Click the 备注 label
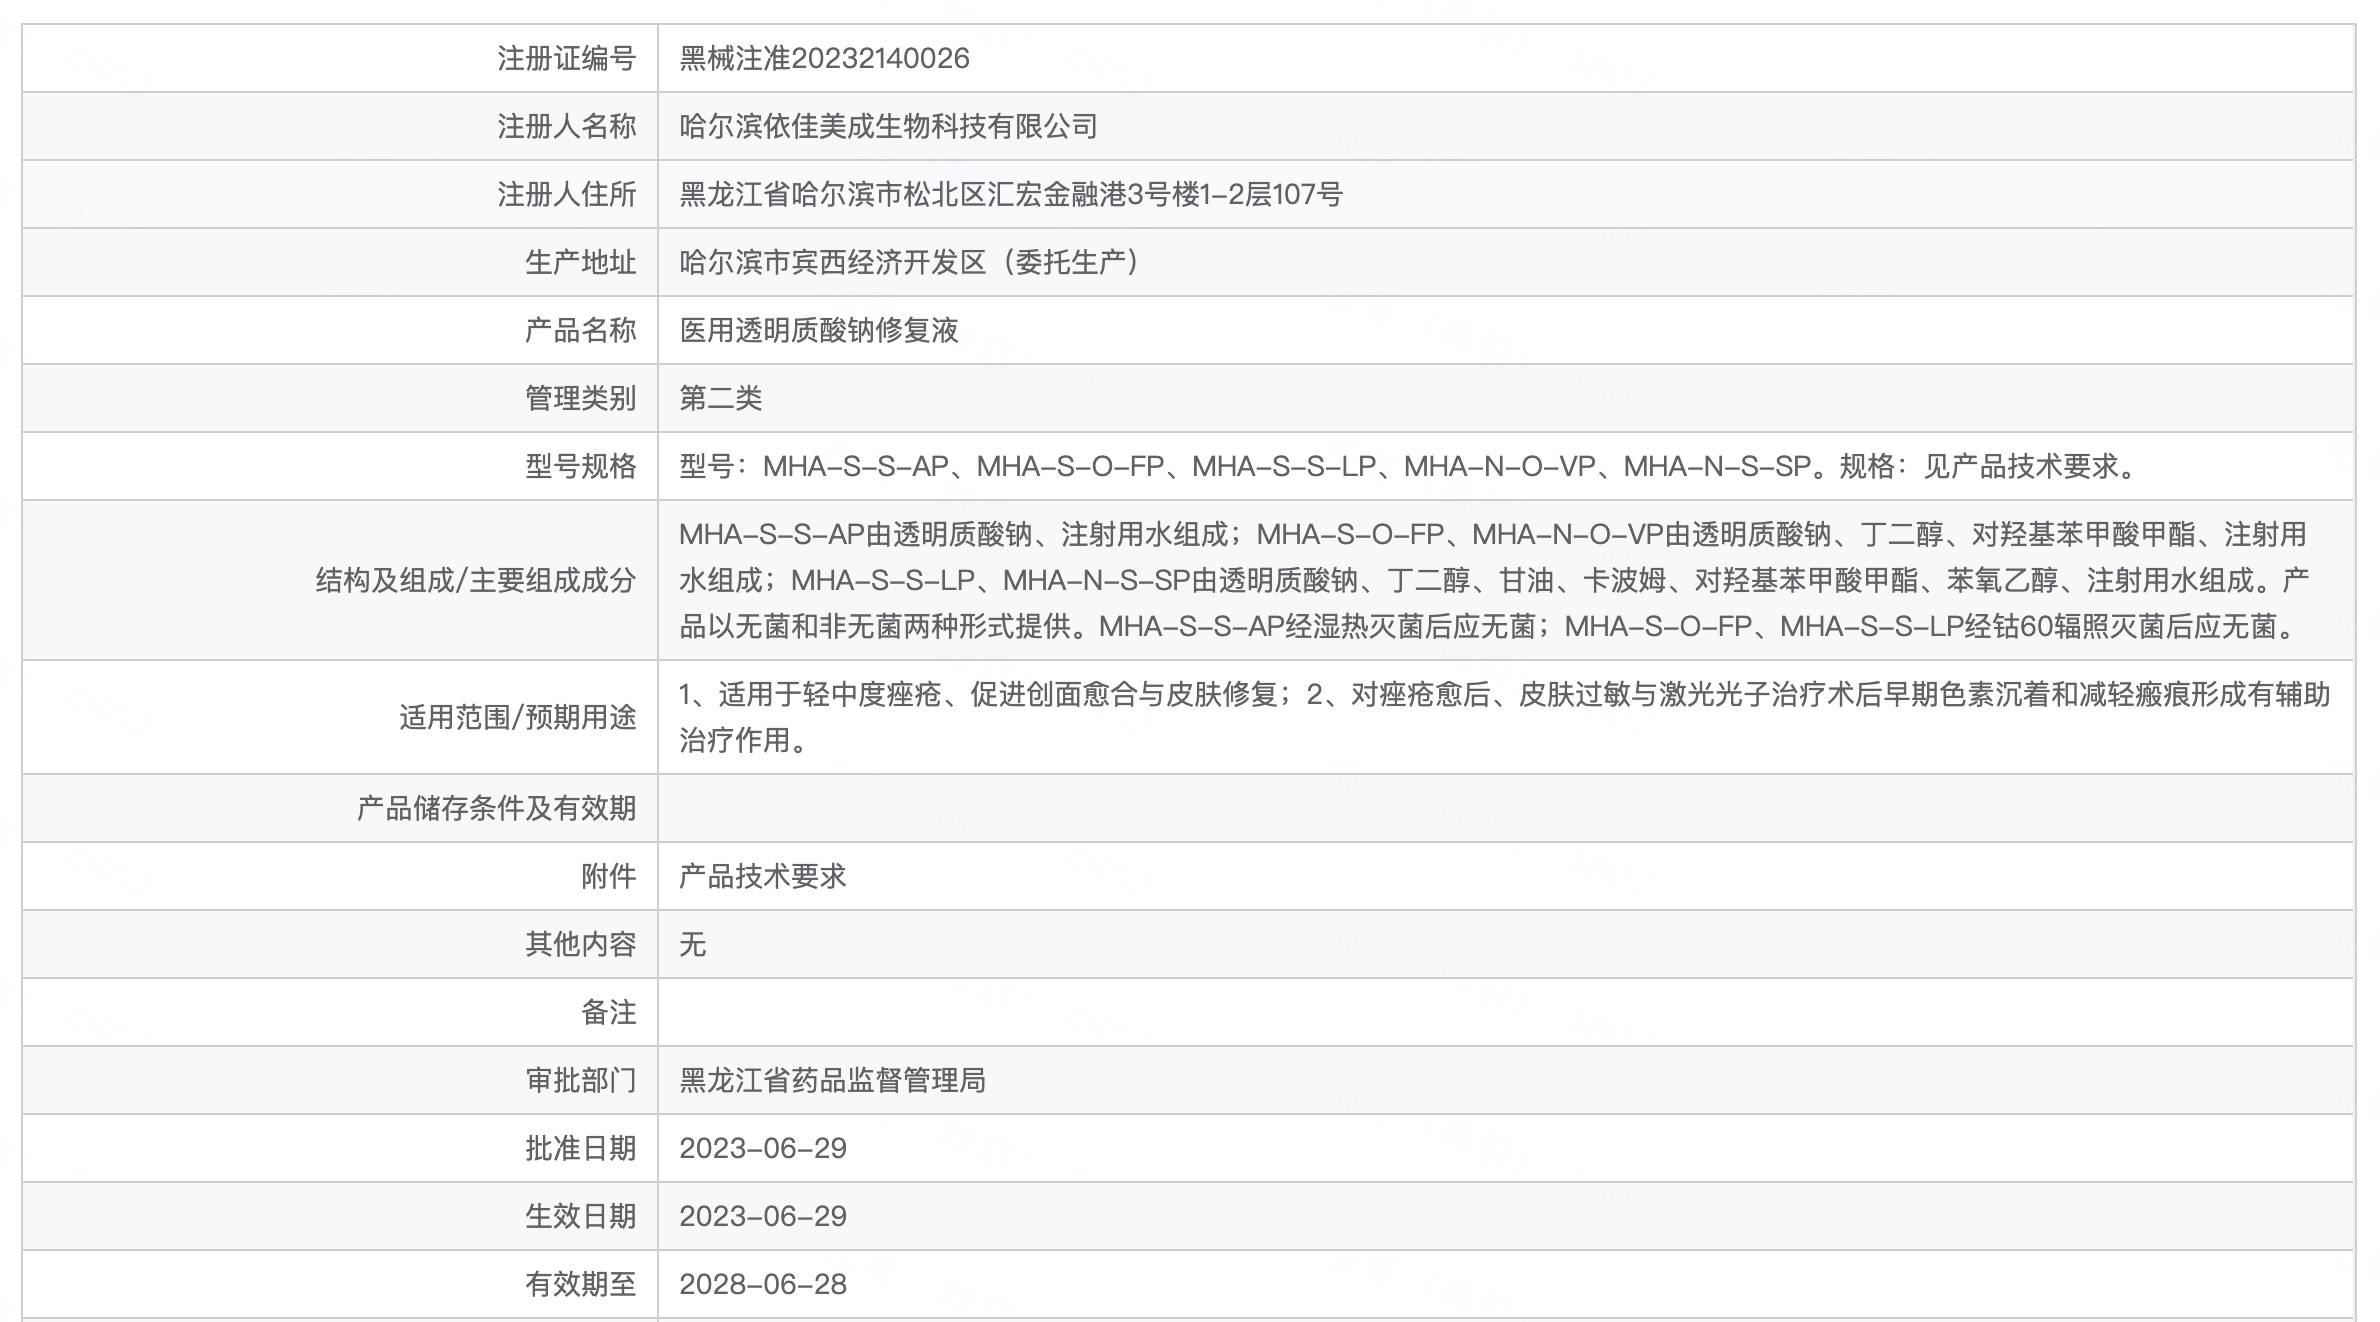The image size is (2380, 1322). [609, 1012]
